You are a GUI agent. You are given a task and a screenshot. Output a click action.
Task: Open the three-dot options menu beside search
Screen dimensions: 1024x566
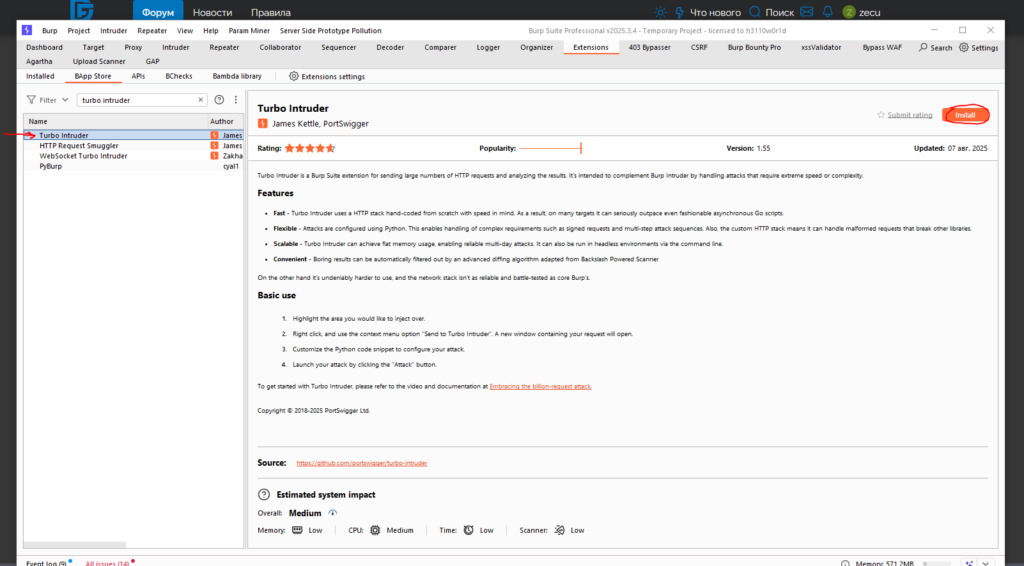[236, 100]
